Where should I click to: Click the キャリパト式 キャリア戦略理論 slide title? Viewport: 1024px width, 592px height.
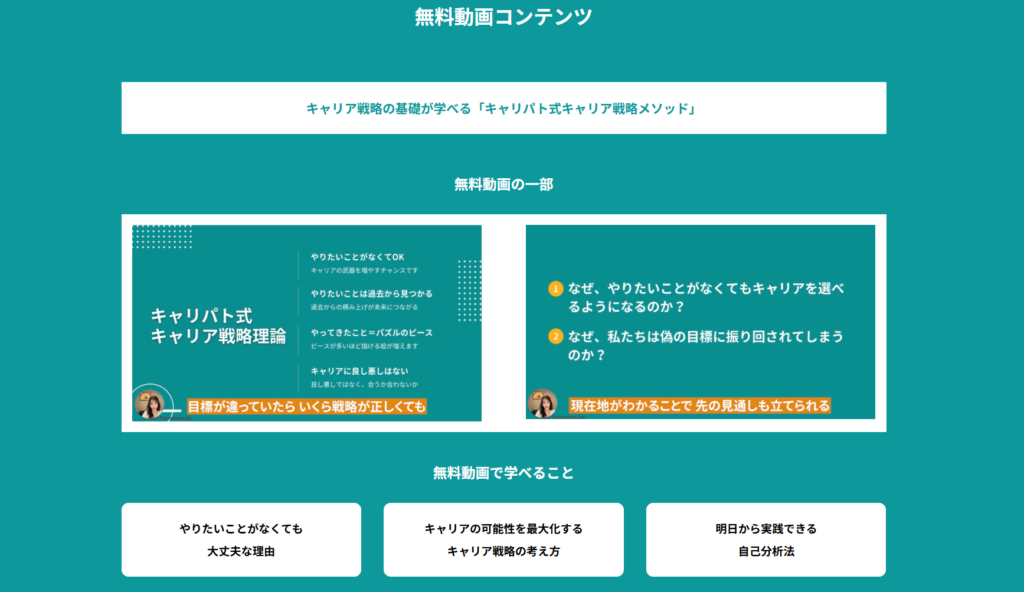218,326
